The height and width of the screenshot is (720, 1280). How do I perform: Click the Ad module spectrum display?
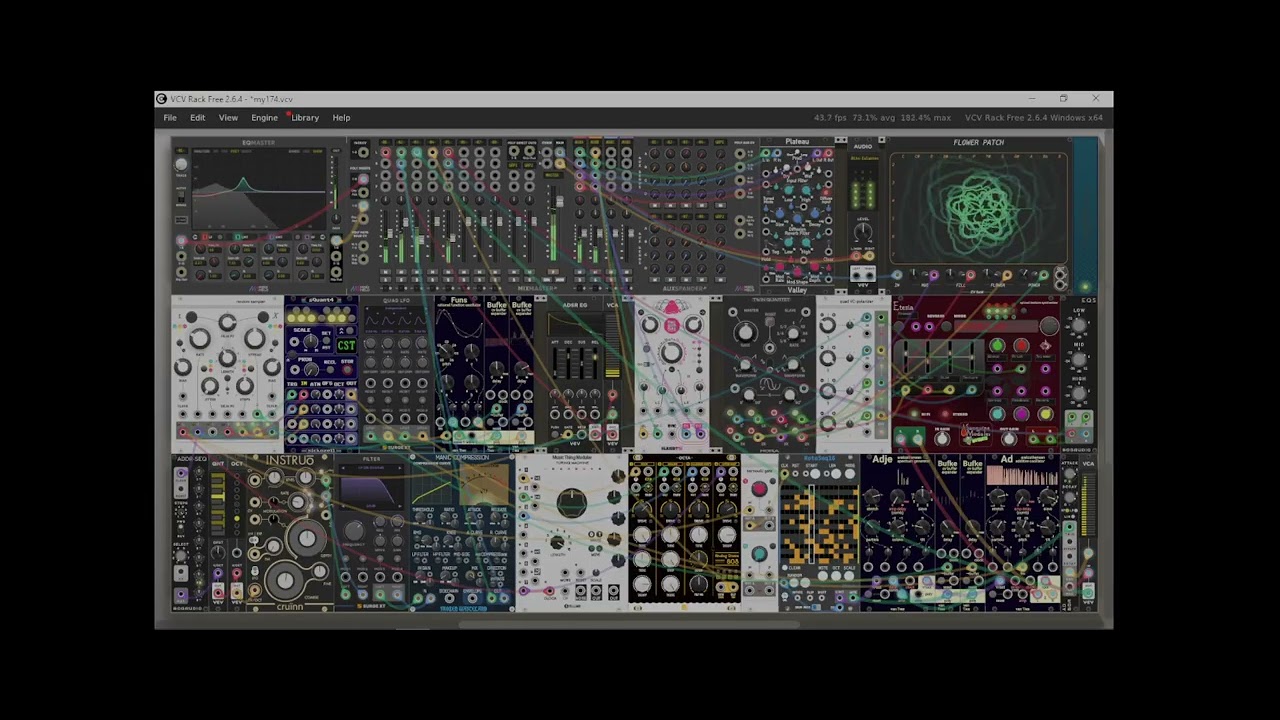[x=1022, y=475]
